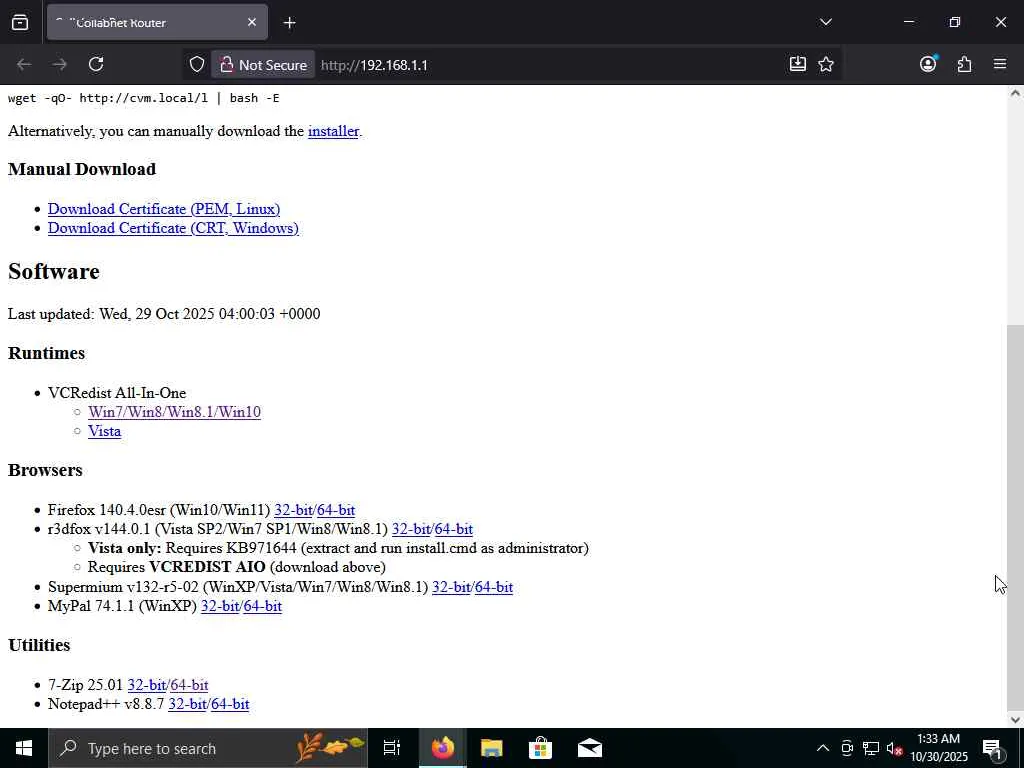Select the CollabNet Router tab

pyautogui.click(x=157, y=23)
